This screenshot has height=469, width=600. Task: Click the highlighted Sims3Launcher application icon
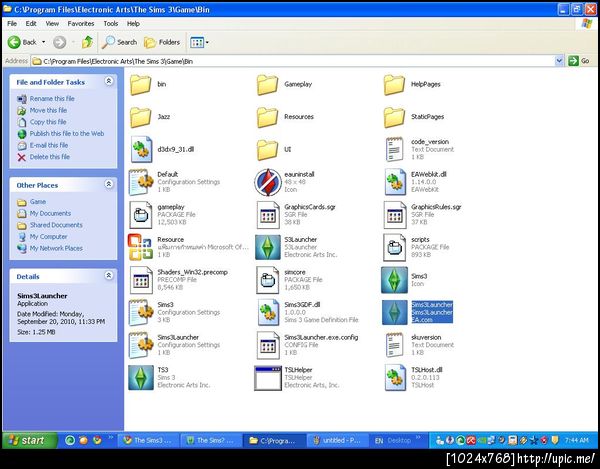(395, 313)
